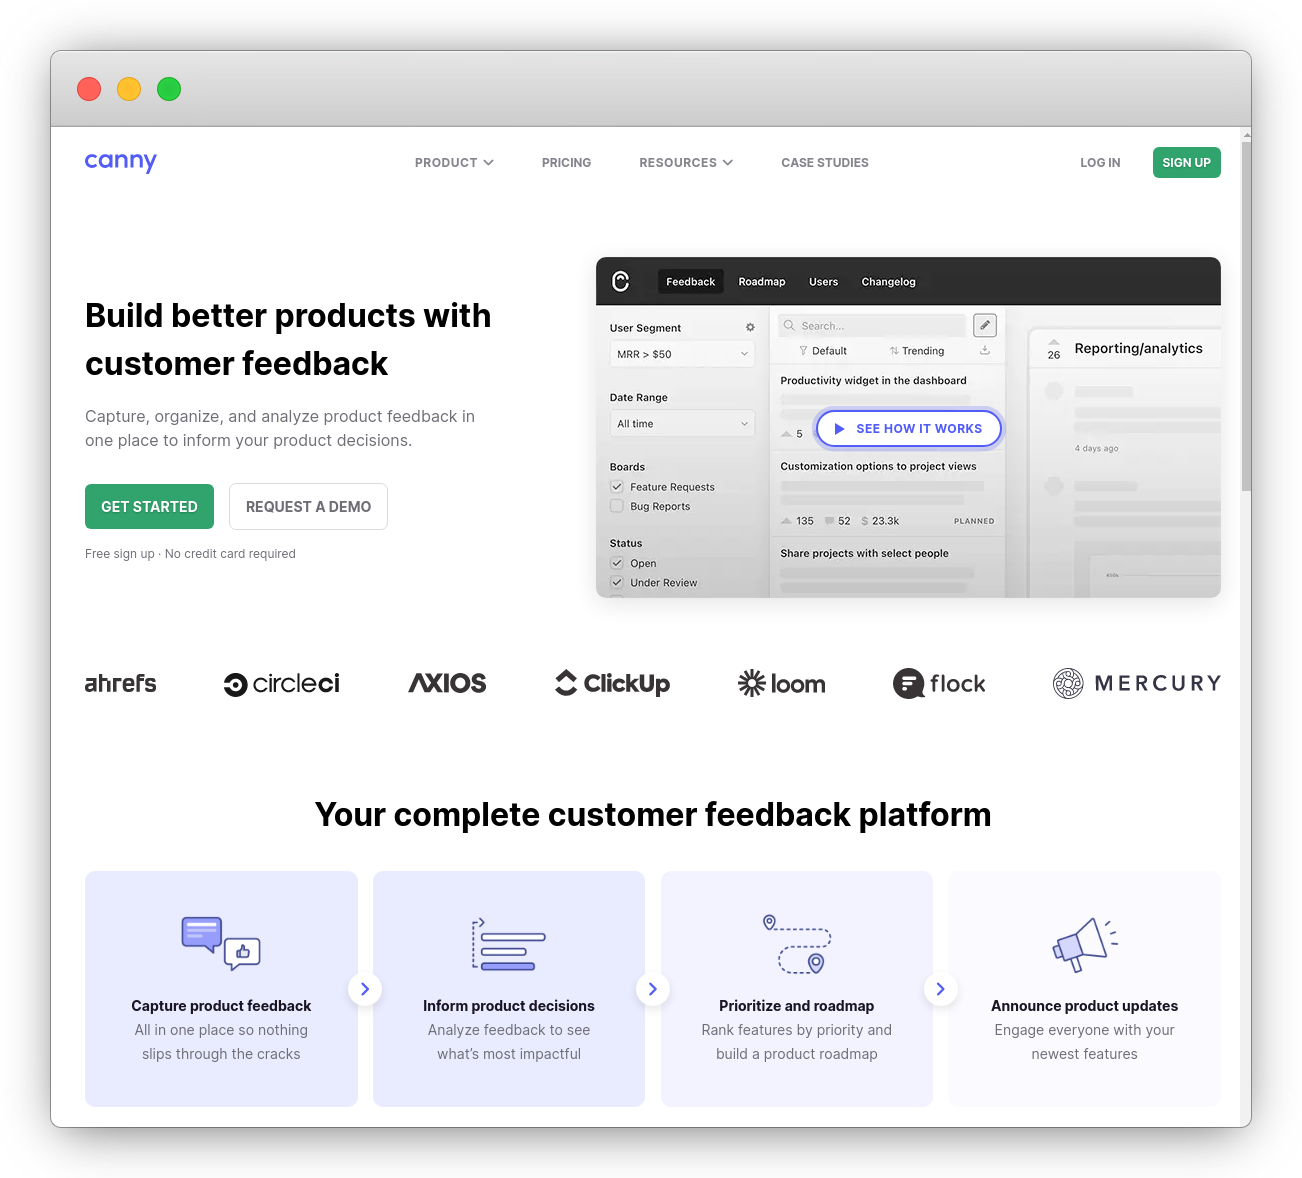Click arrow after Capture product feedback card
Image resolution: width=1302 pixels, height=1178 pixels.
365,989
